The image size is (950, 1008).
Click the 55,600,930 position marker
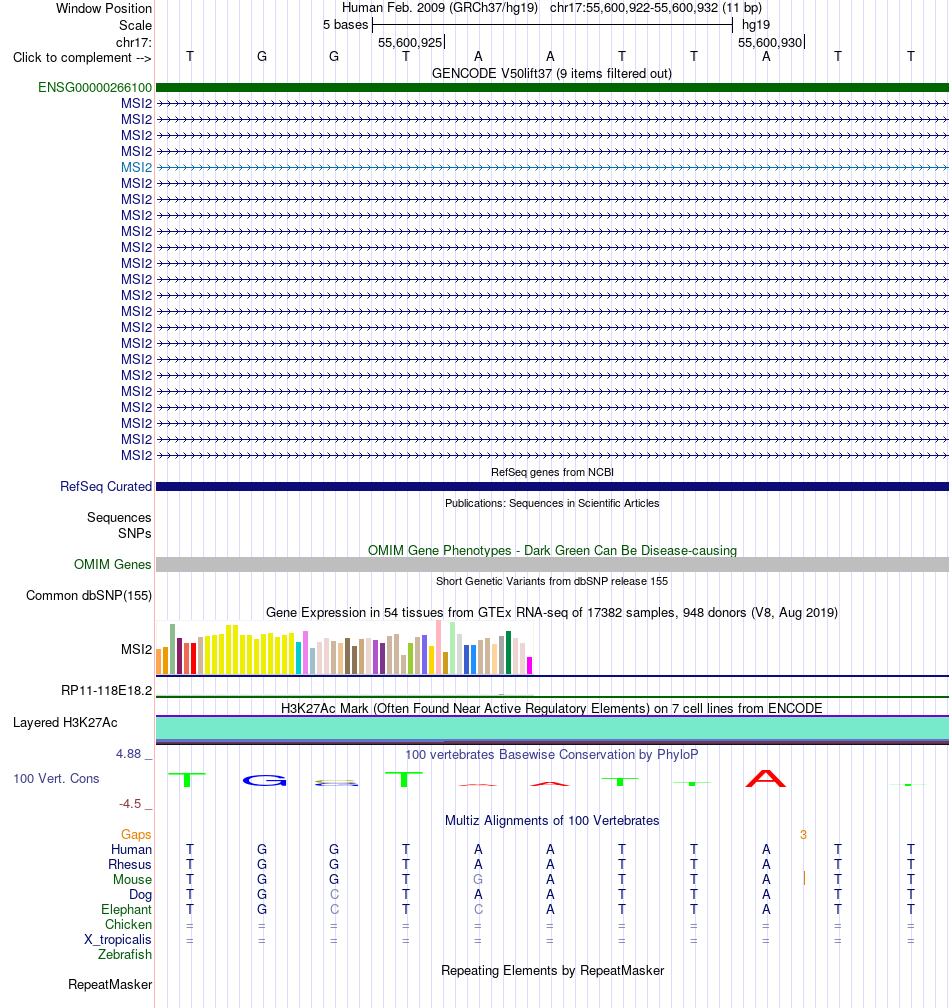(x=770, y=43)
